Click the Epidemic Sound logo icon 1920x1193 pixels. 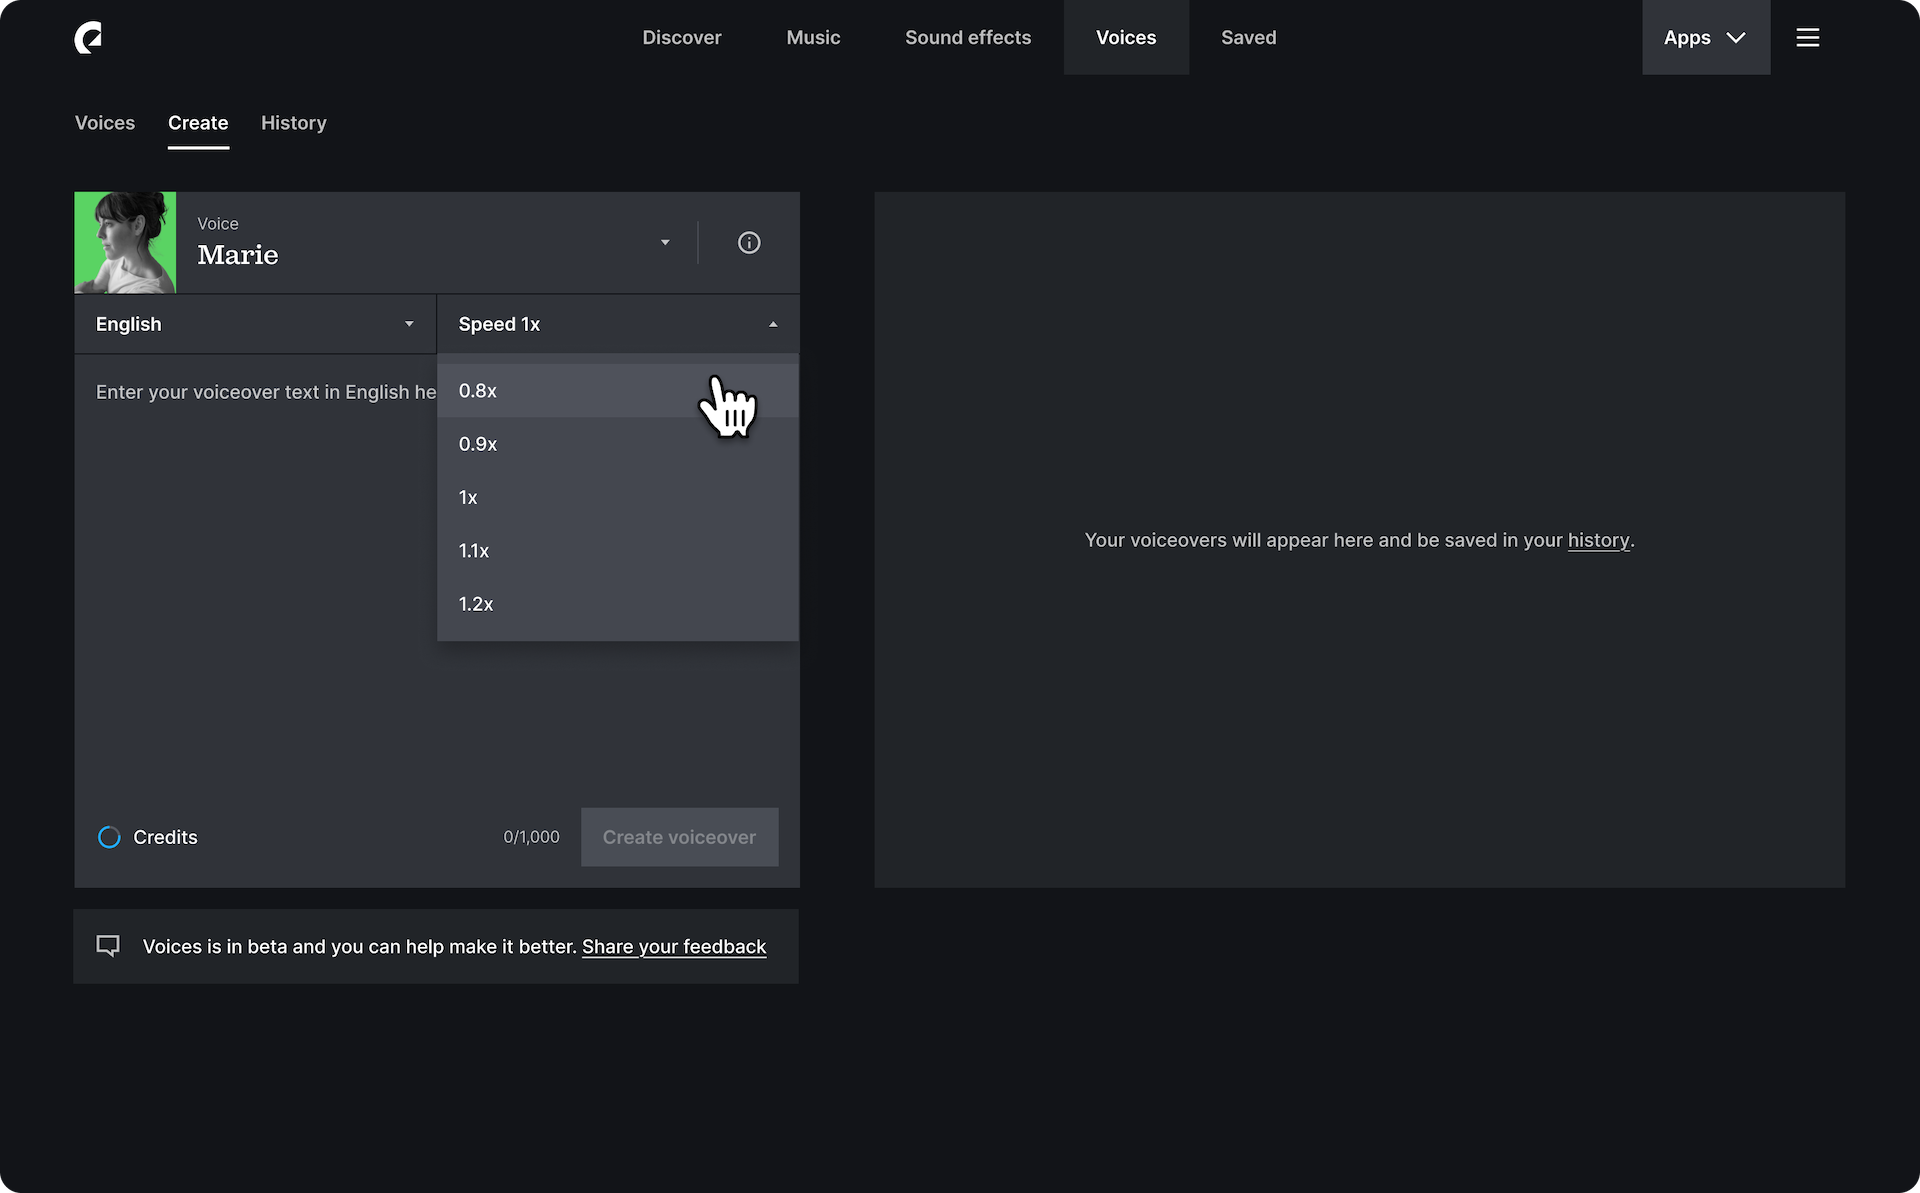click(x=88, y=38)
